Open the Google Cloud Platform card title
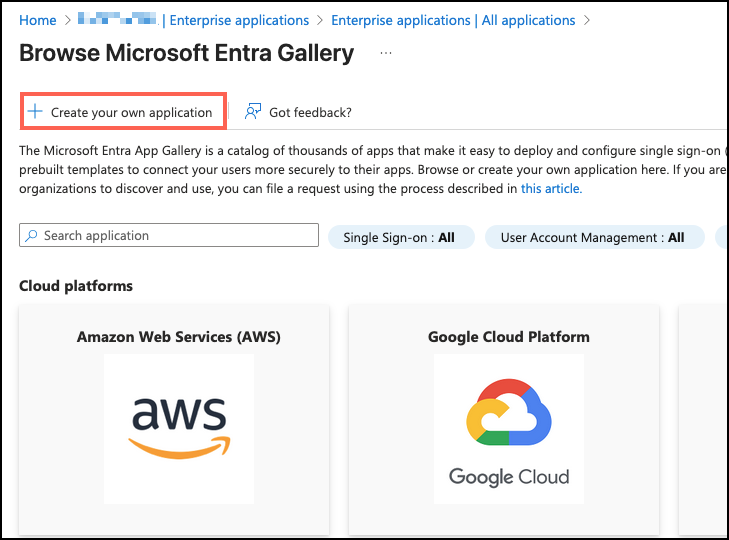 click(x=508, y=337)
